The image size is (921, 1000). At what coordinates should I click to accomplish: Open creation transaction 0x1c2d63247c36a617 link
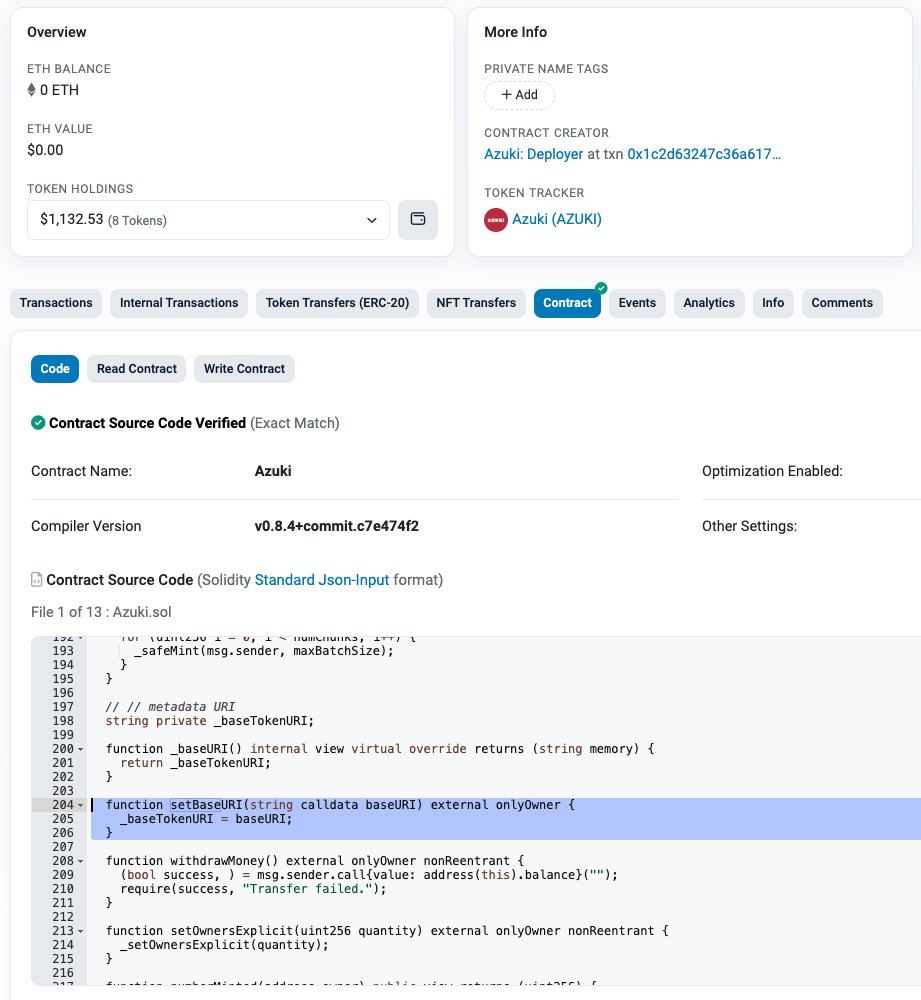pos(704,154)
